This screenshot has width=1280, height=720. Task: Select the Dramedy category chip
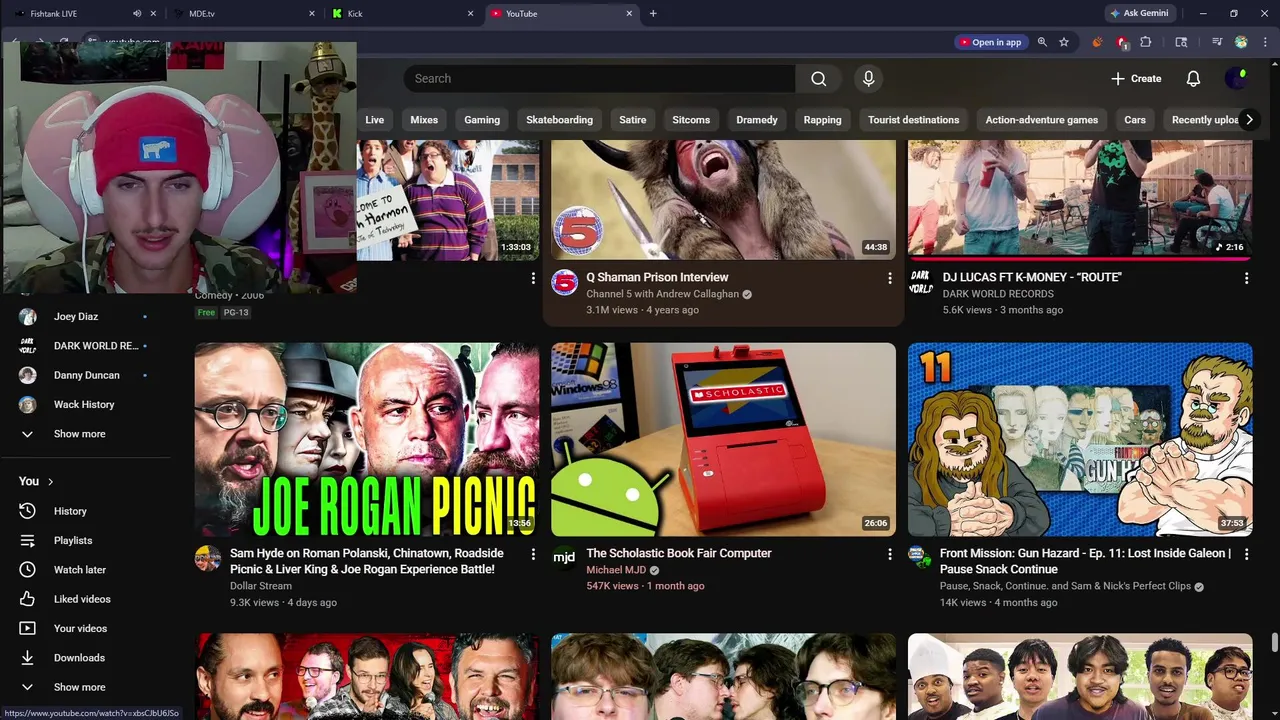point(757,120)
